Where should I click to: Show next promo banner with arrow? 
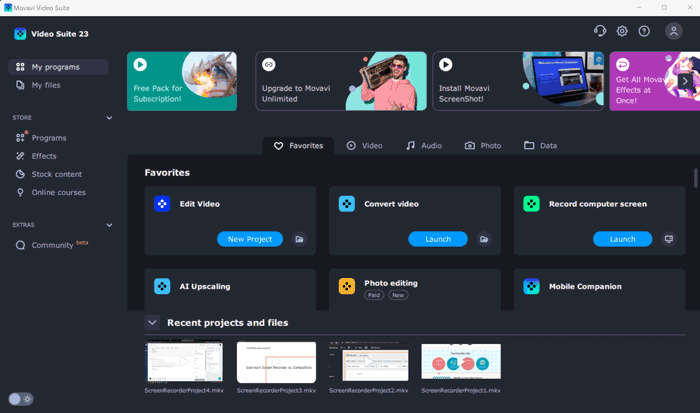point(685,81)
